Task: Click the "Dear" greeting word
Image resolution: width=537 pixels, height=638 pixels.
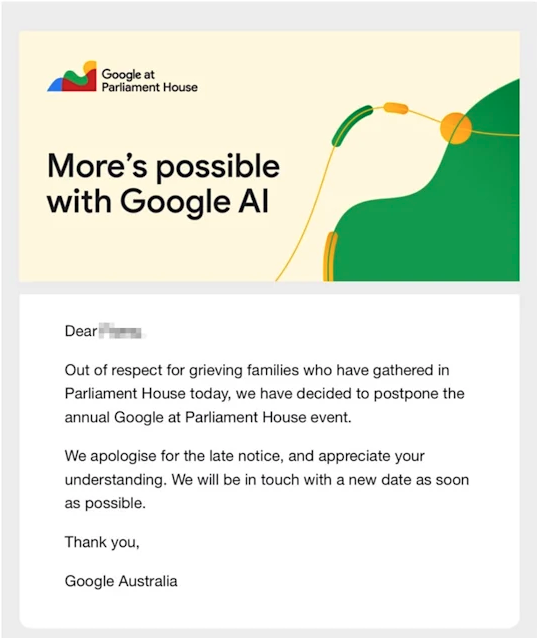Action: 81,331
